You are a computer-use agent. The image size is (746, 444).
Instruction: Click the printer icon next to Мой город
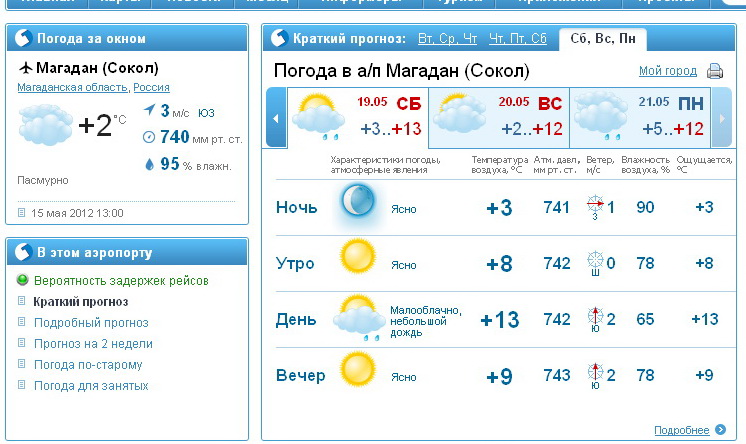click(x=715, y=72)
